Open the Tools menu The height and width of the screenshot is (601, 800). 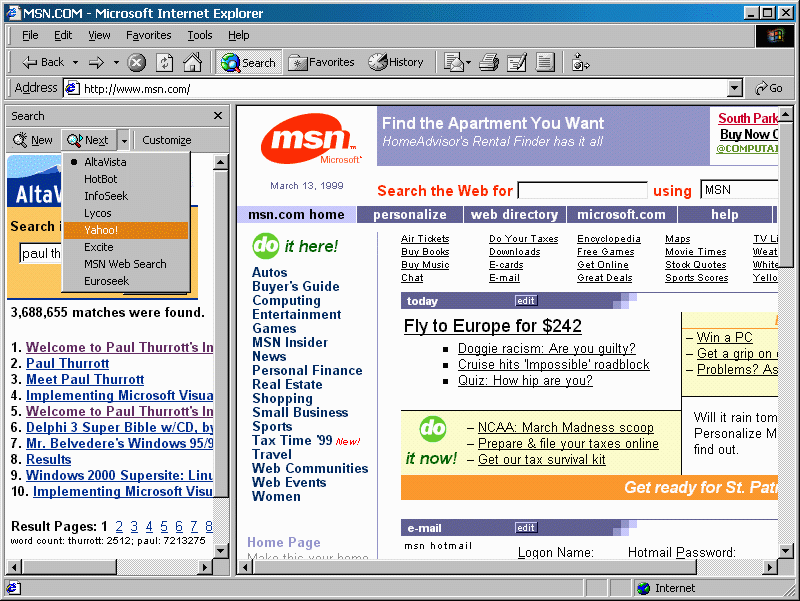(200, 35)
